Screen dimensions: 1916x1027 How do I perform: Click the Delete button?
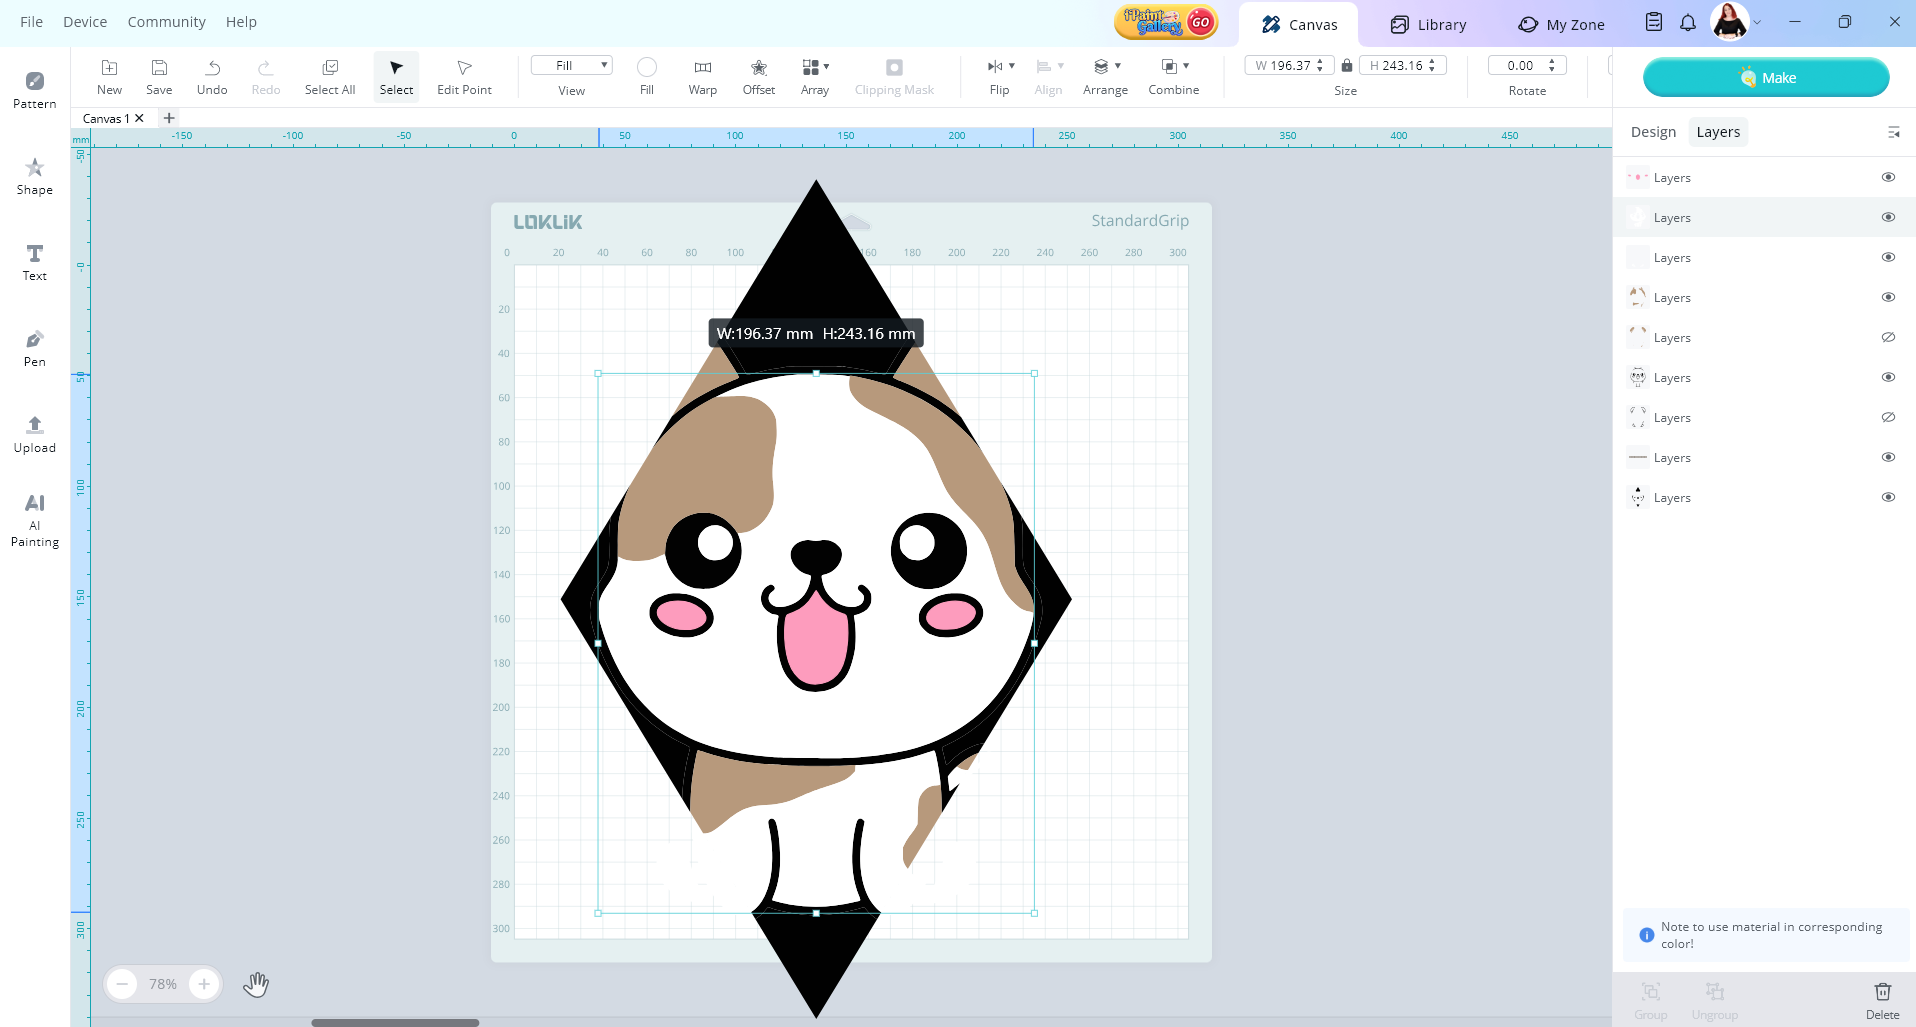point(1881,999)
